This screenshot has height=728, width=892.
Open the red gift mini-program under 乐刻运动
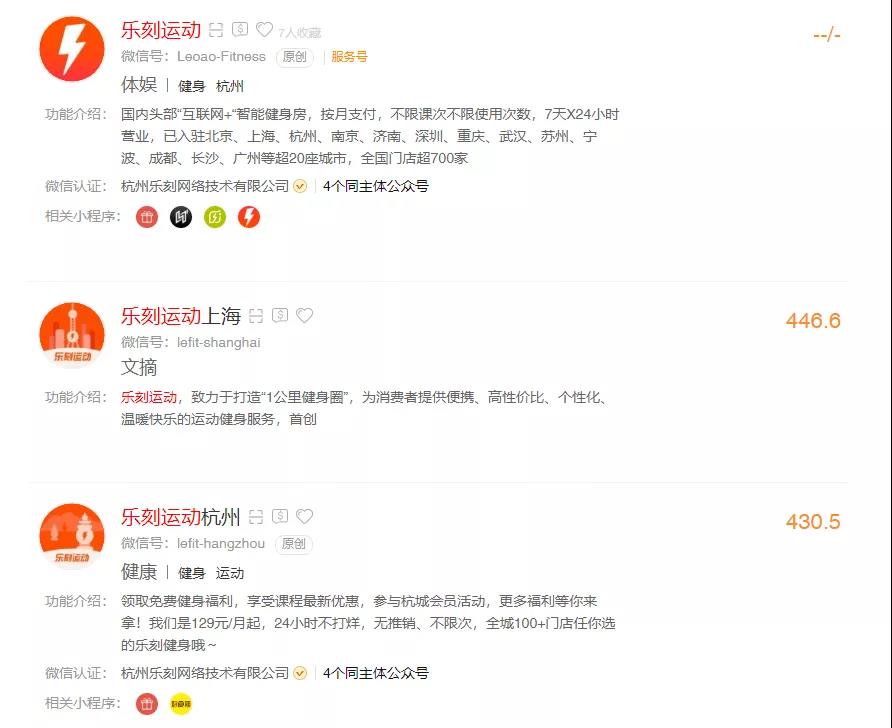(147, 217)
